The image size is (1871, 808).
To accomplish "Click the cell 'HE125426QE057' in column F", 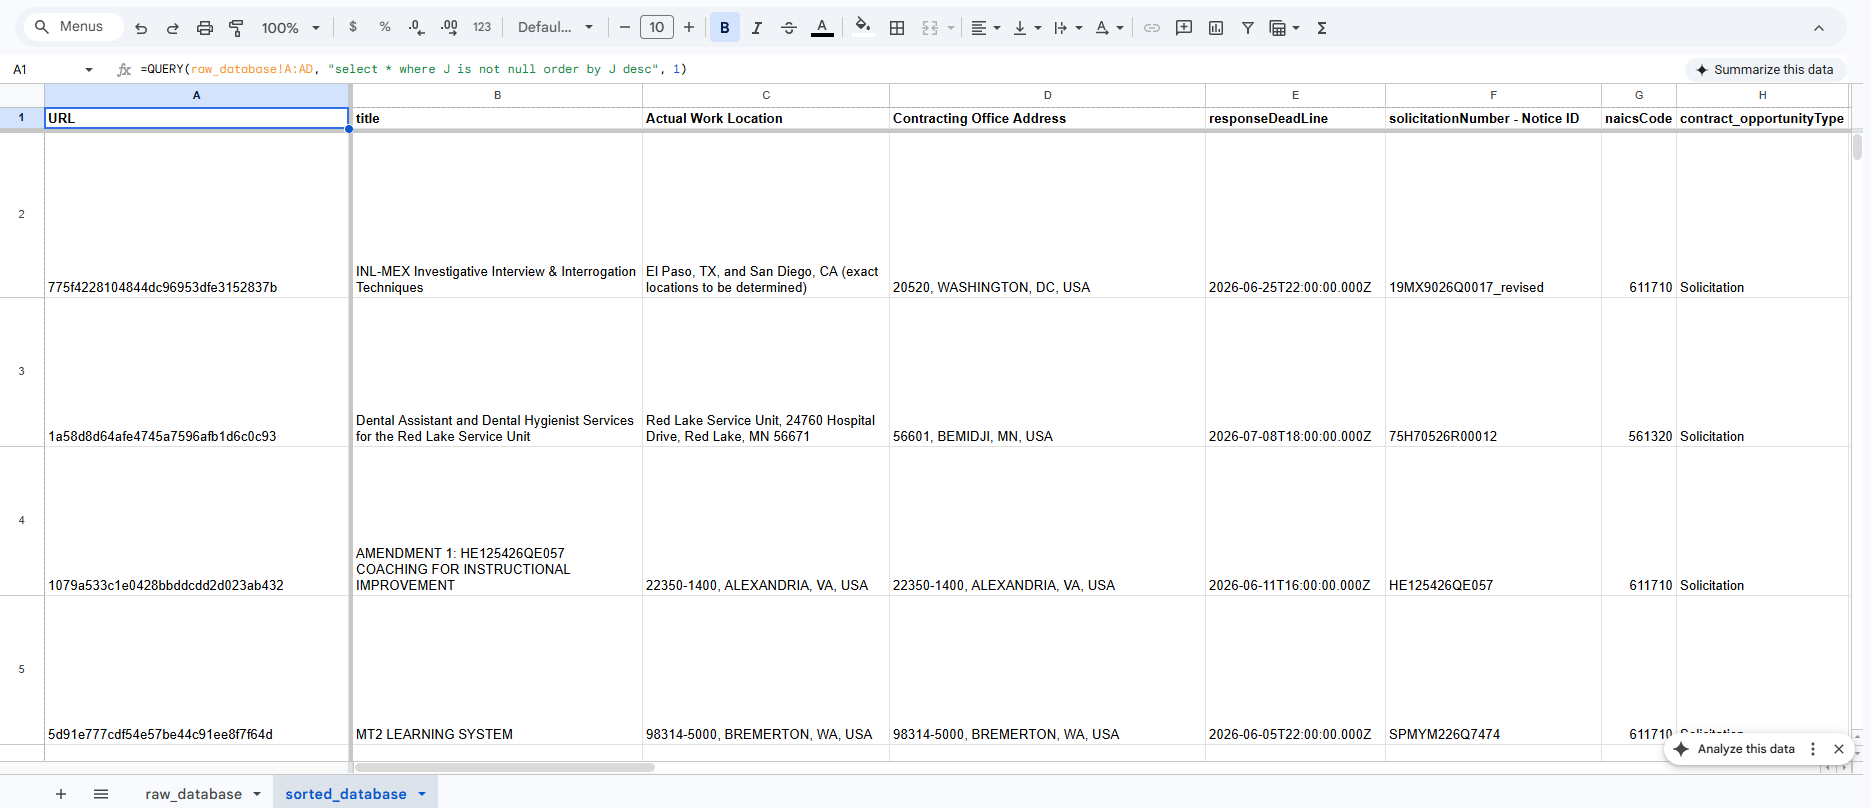I will point(1493,521).
